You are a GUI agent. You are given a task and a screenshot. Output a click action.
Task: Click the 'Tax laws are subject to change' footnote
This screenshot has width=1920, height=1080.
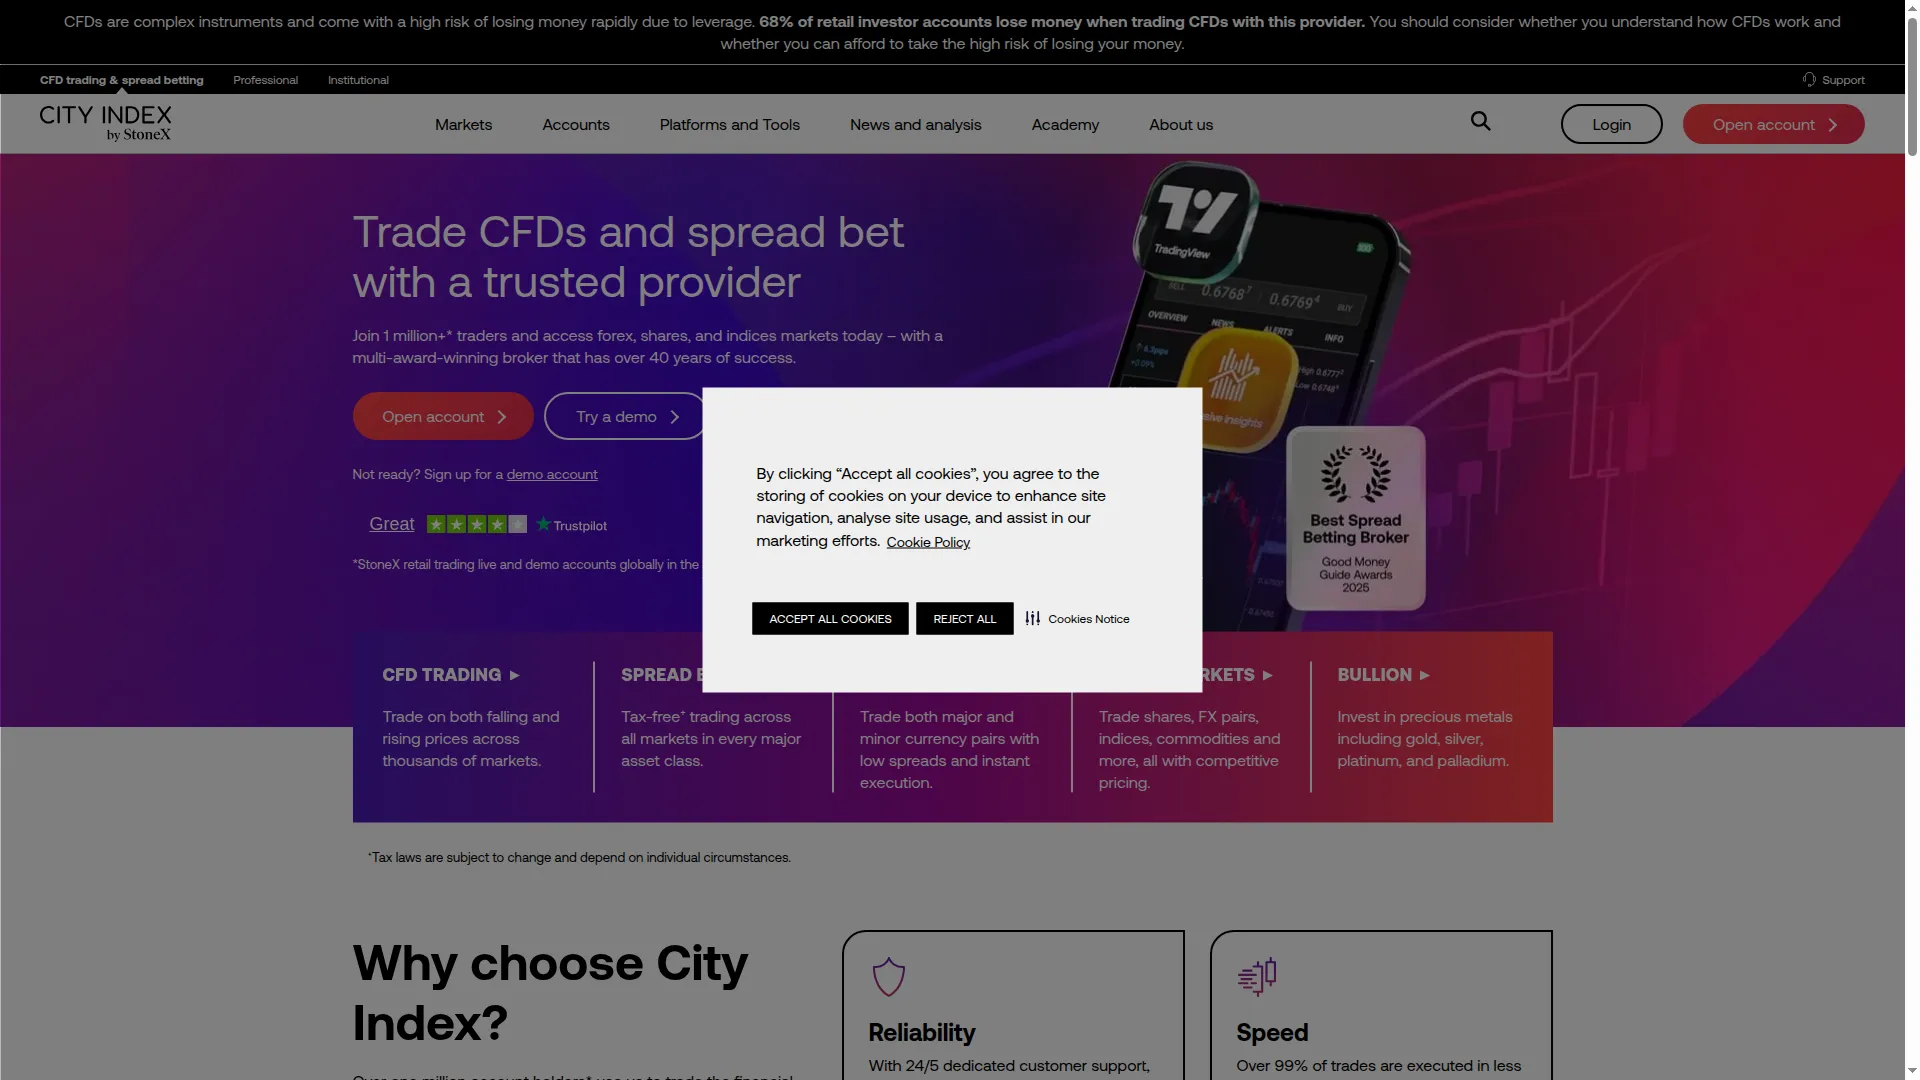pyautogui.click(x=579, y=857)
